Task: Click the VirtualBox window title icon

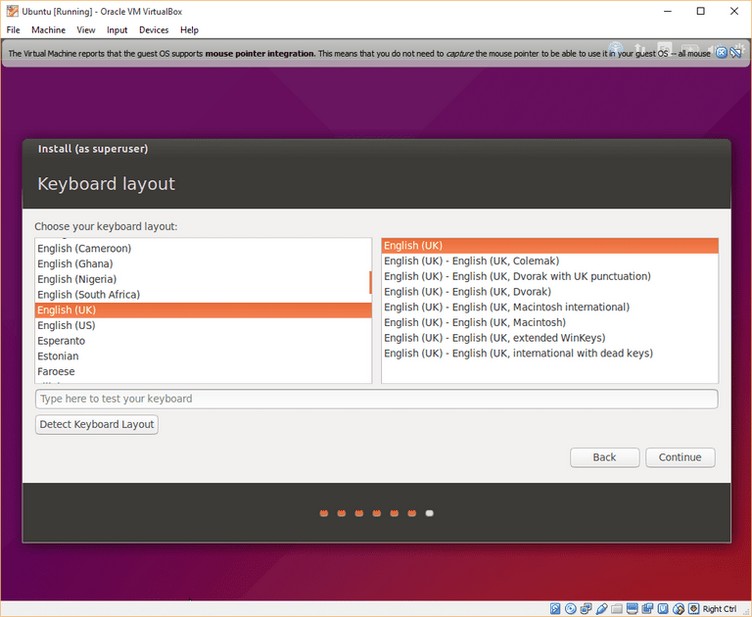Action: coord(12,11)
